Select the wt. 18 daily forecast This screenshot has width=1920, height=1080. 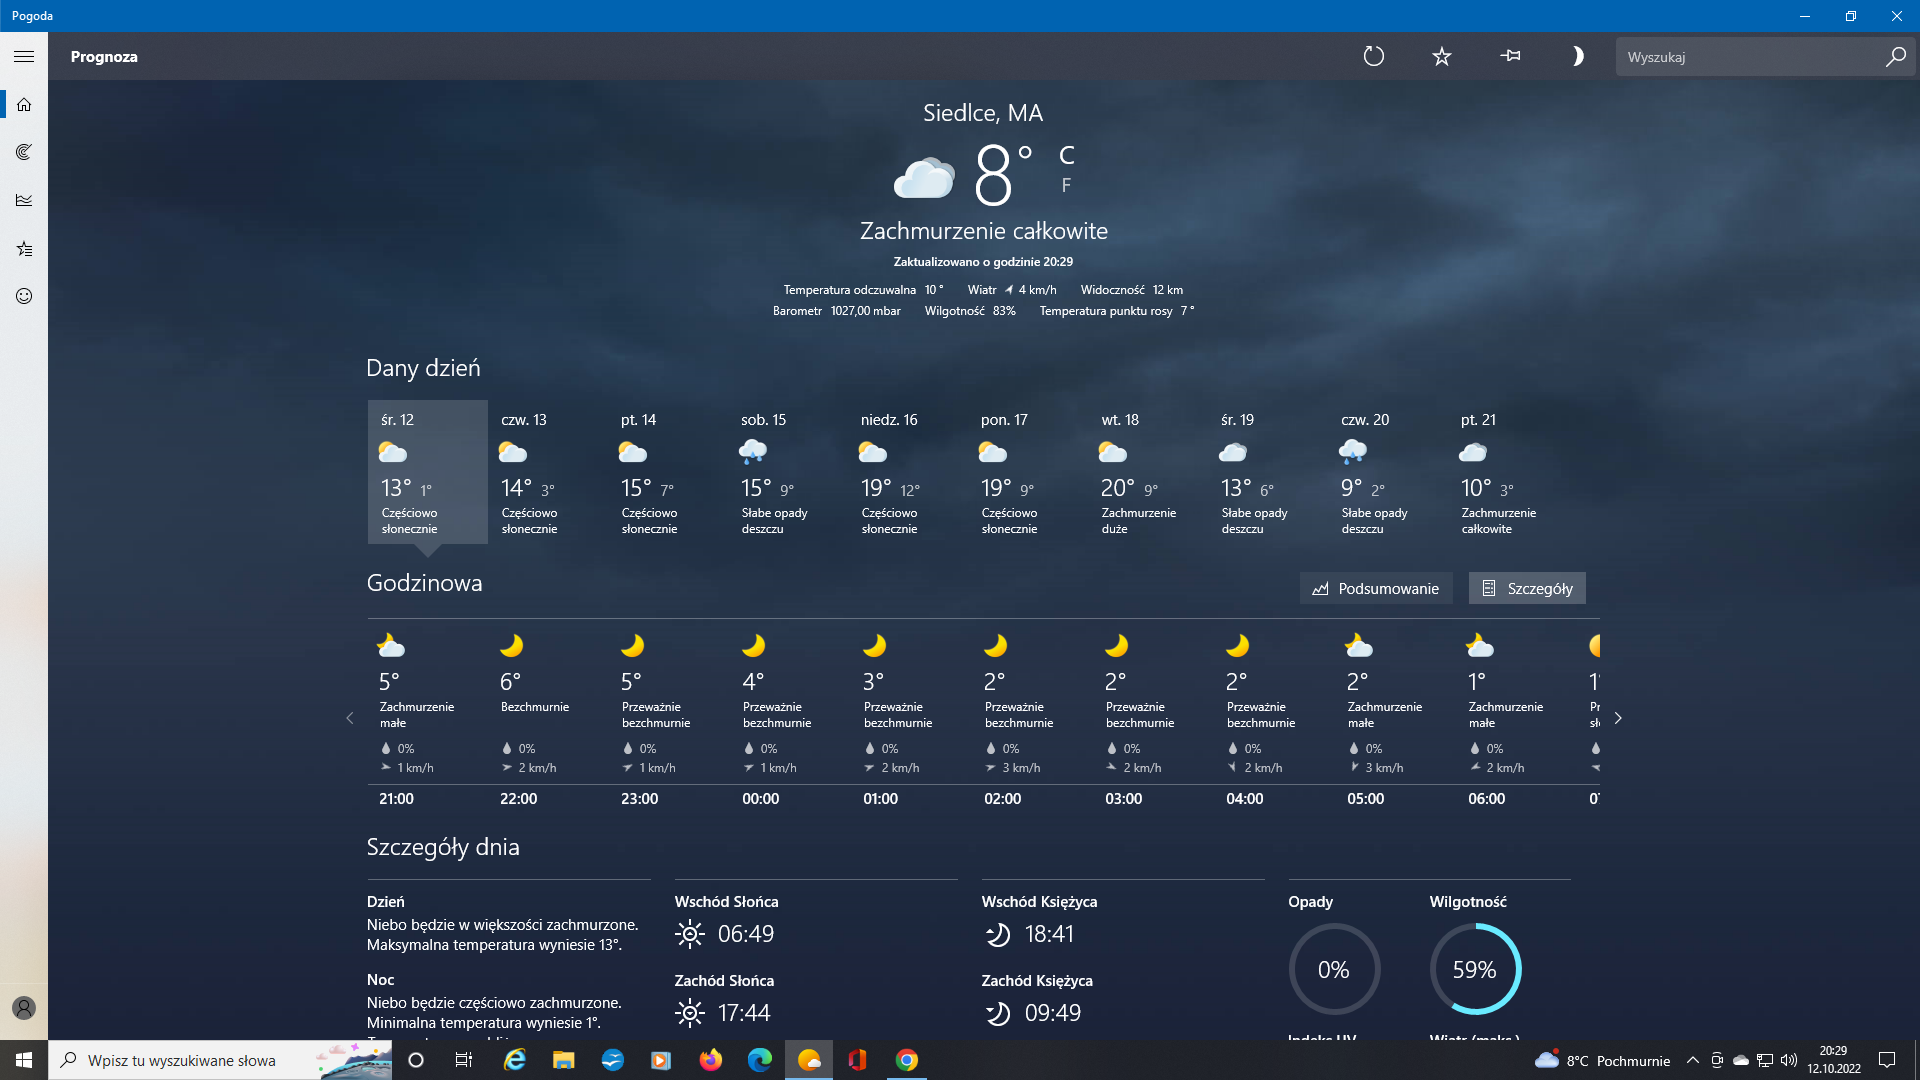1147,472
